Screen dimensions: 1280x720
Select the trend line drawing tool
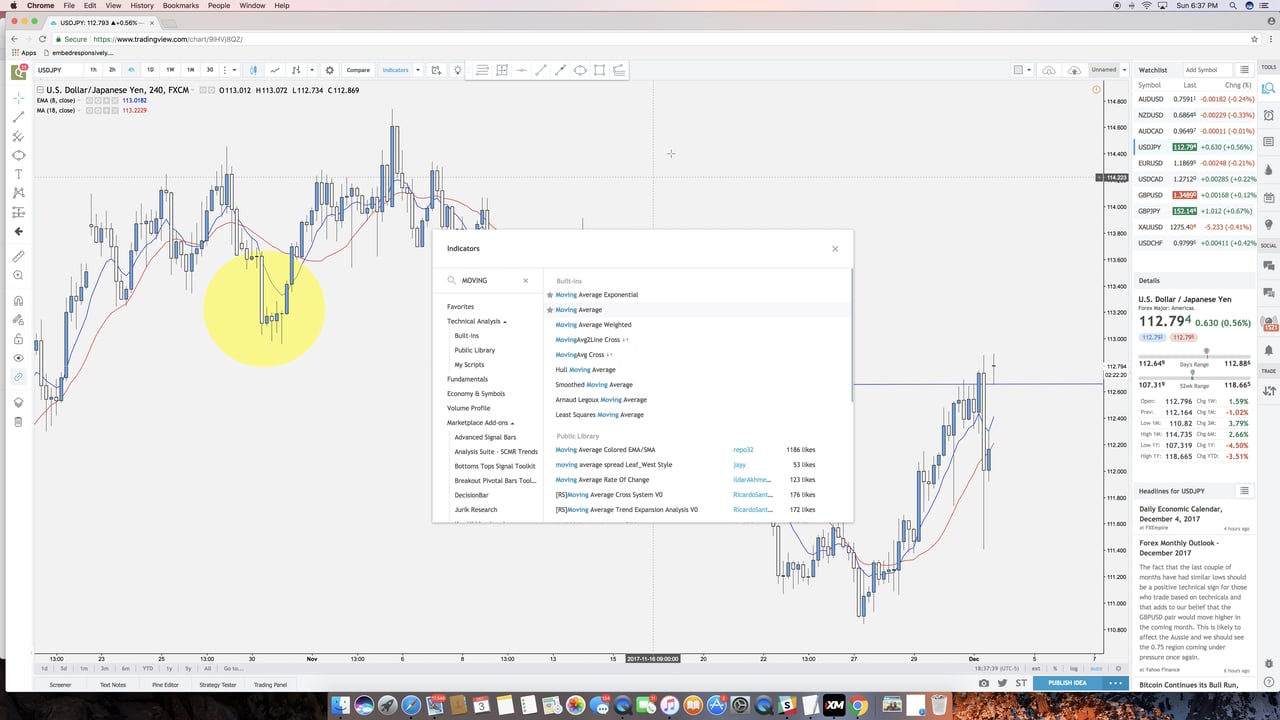18,117
